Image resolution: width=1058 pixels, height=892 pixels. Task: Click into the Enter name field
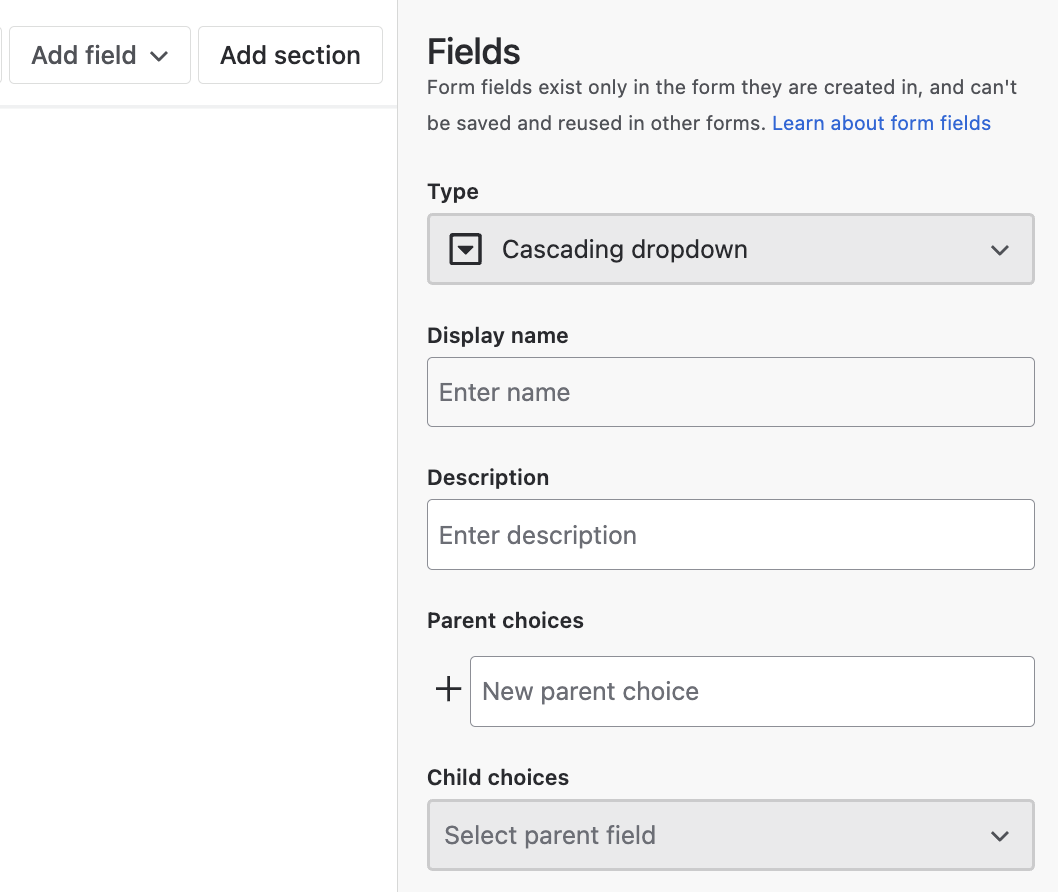pos(730,391)
